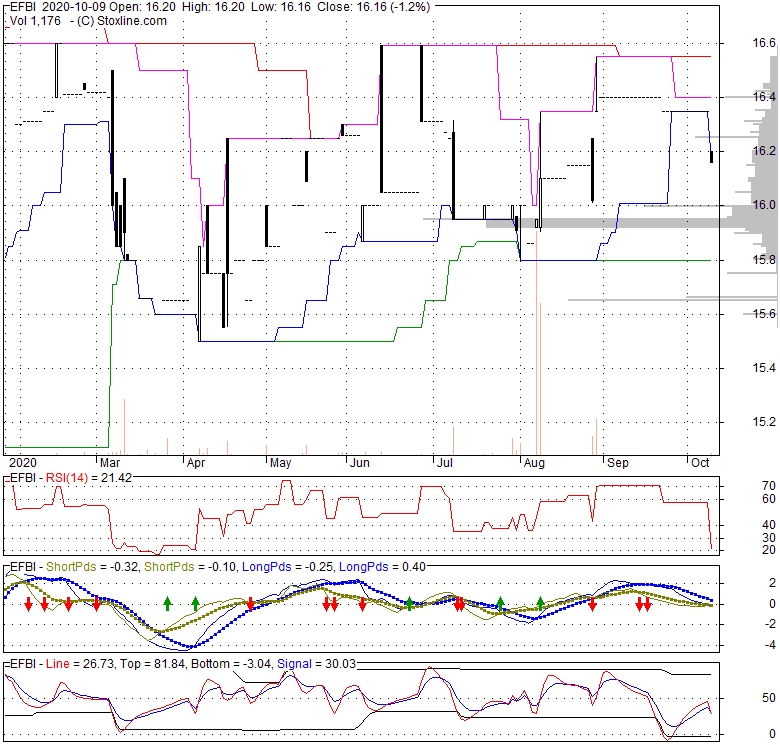The image size is (780, 745).
Task: Click the Vol 1,176 readout
Action: tap(35, 21)
